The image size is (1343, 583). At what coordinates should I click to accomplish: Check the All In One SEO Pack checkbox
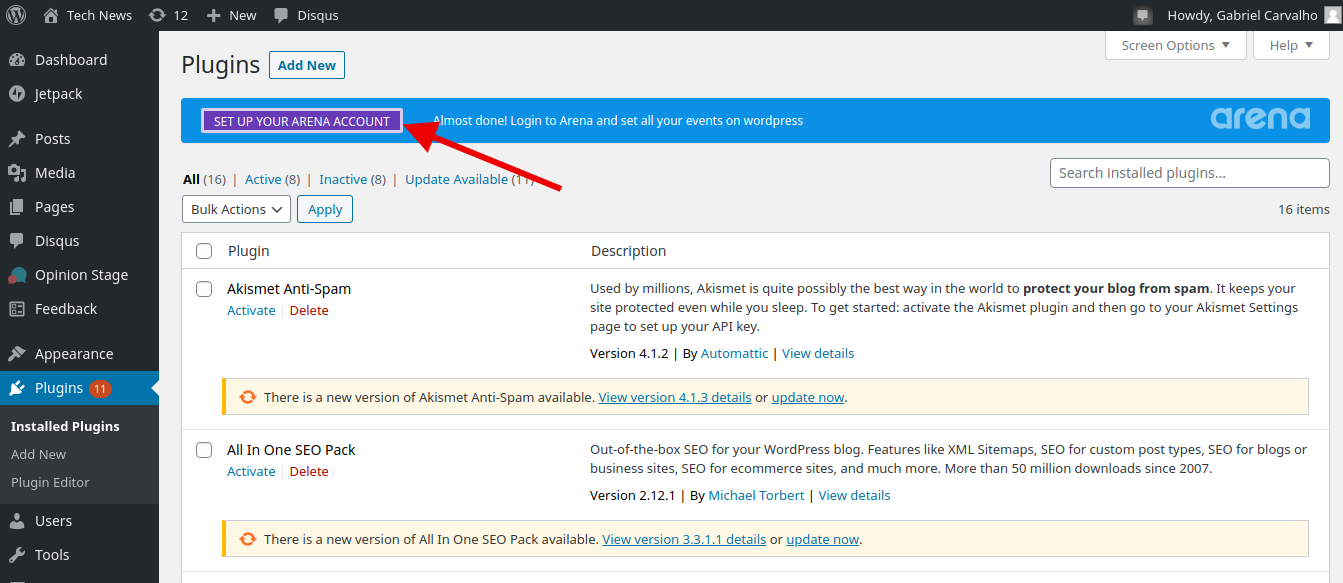point(204,450)
